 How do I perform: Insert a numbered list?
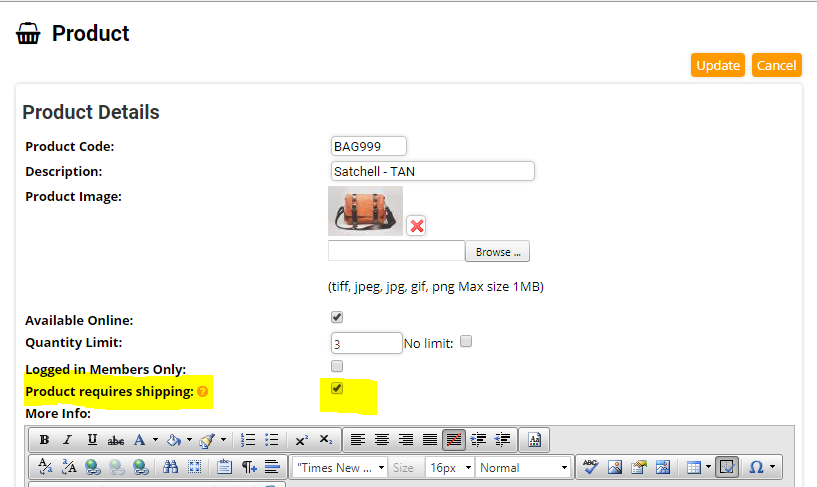[x=248, y=440]
